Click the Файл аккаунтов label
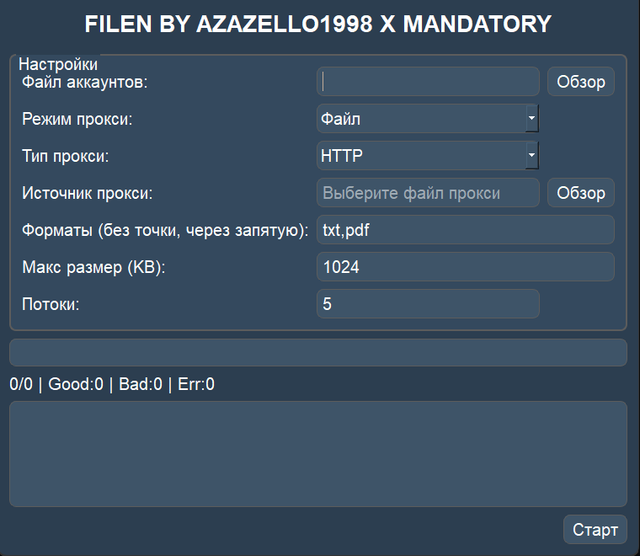Viewport: 640px width, 556px height. (x=84, y=82)
